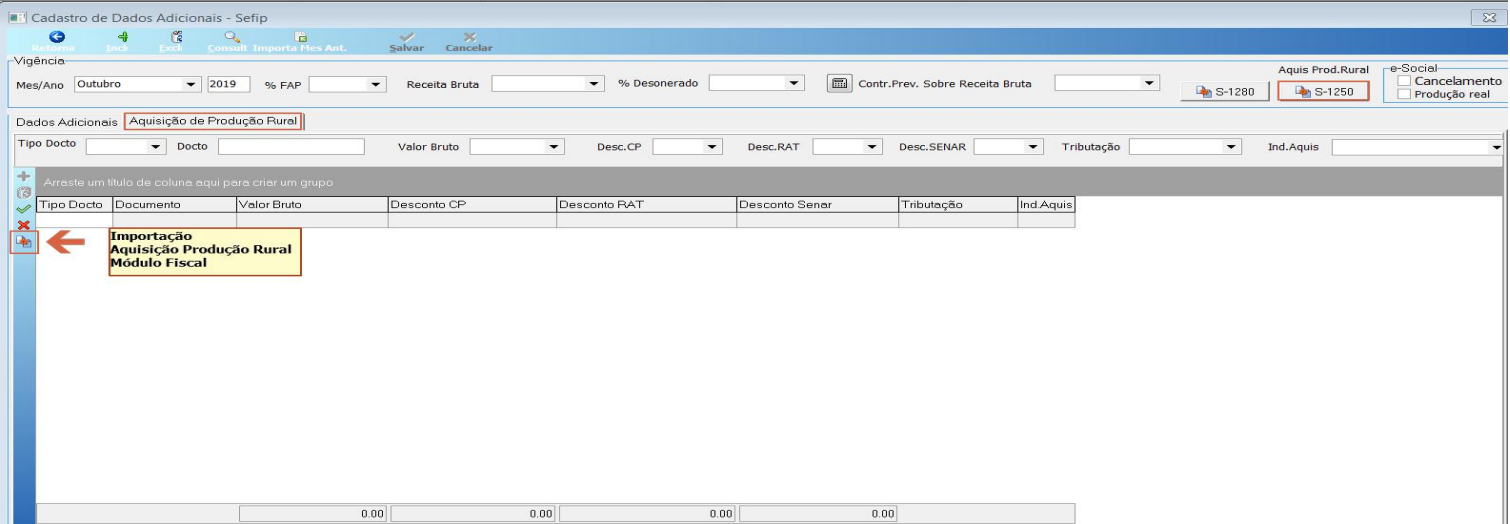The image size is (1510, 524).
Task: Open the Desc.RAT dropdown
Action: [x=873, y=147]
